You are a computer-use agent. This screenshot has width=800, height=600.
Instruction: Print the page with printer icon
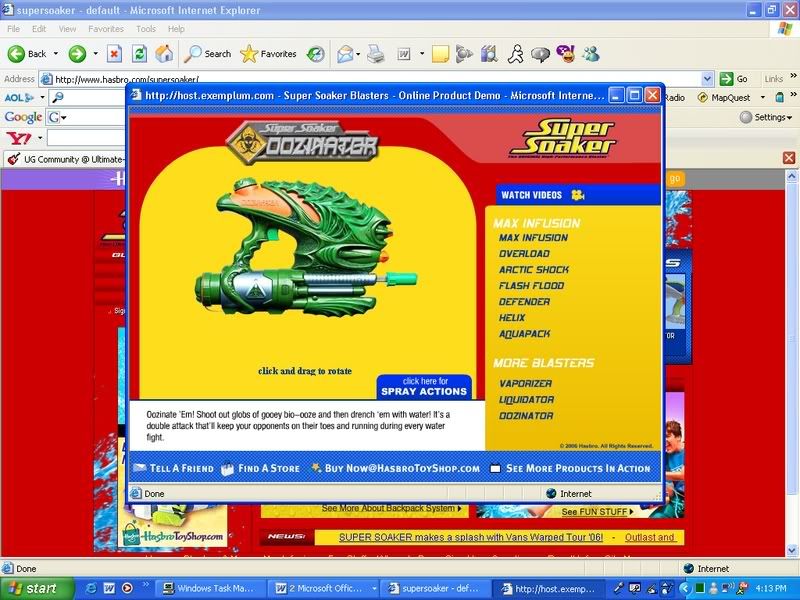(x=376, y=54)
